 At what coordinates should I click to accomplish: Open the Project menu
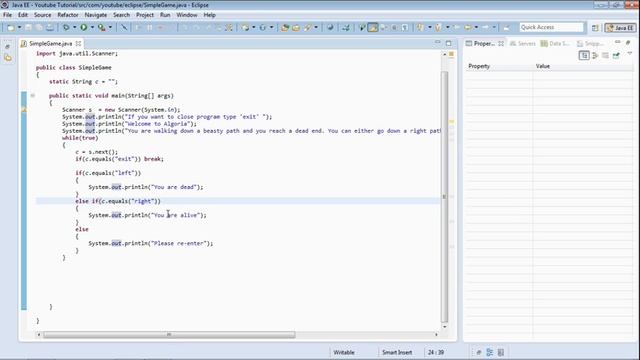tap(145, 15)
